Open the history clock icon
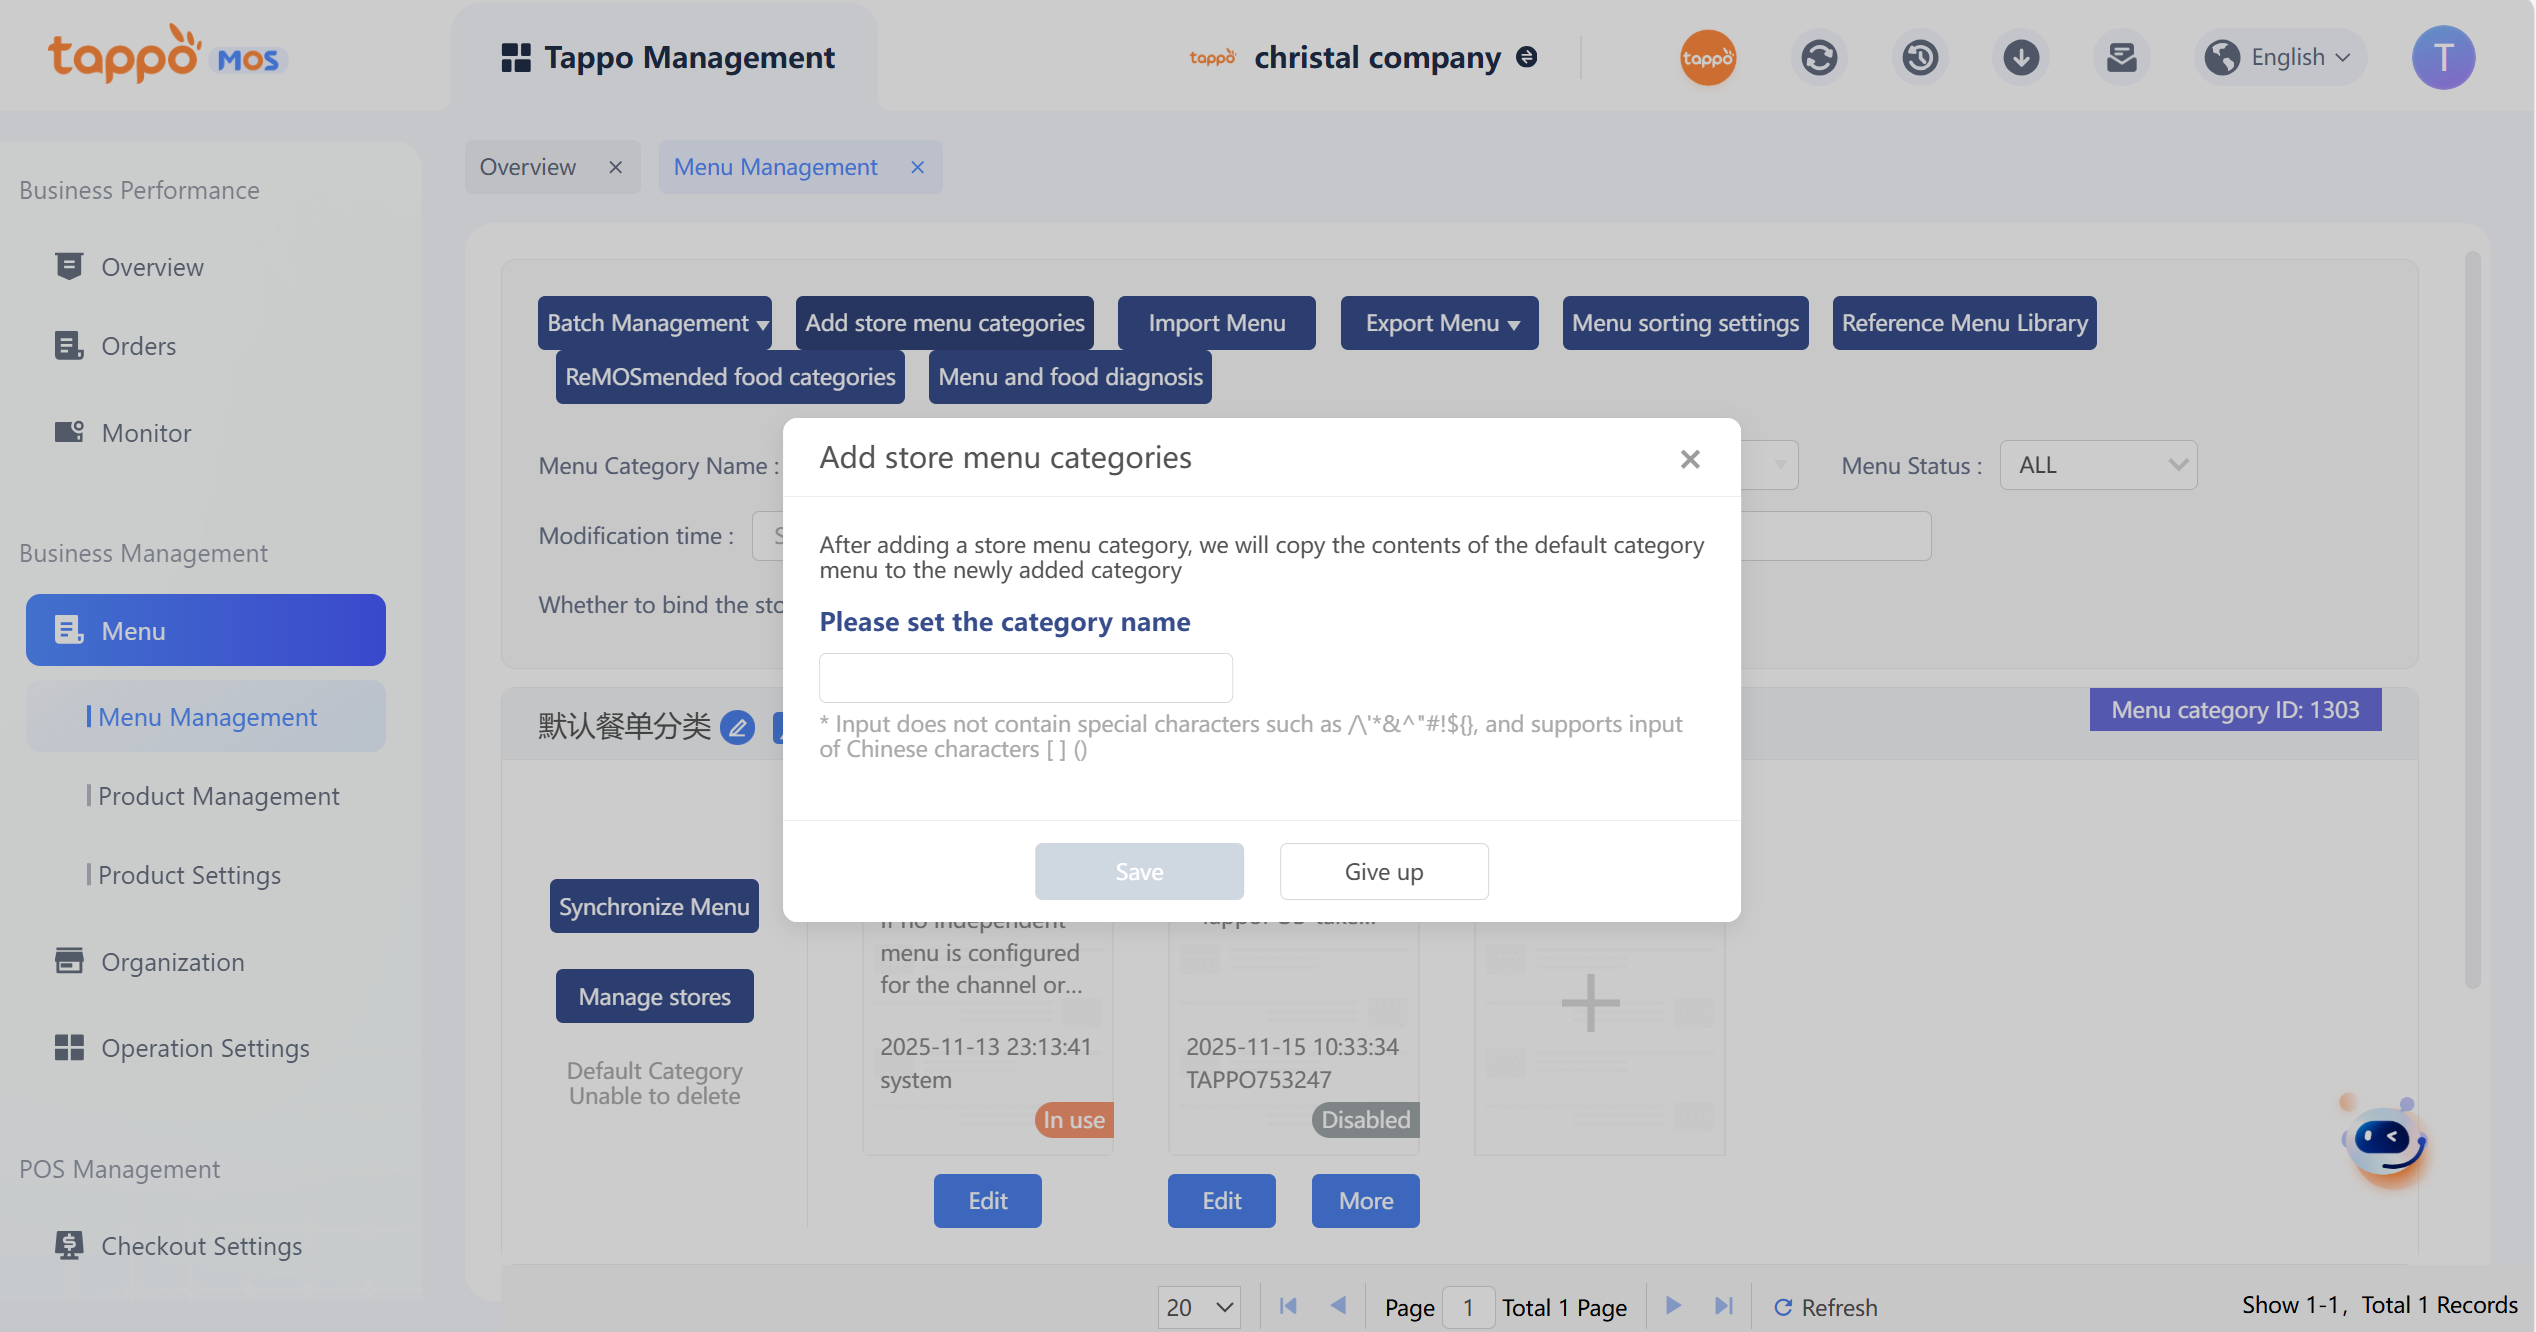Image resolution: width=2536 pixels, height=1332 pixels. 1919,58
